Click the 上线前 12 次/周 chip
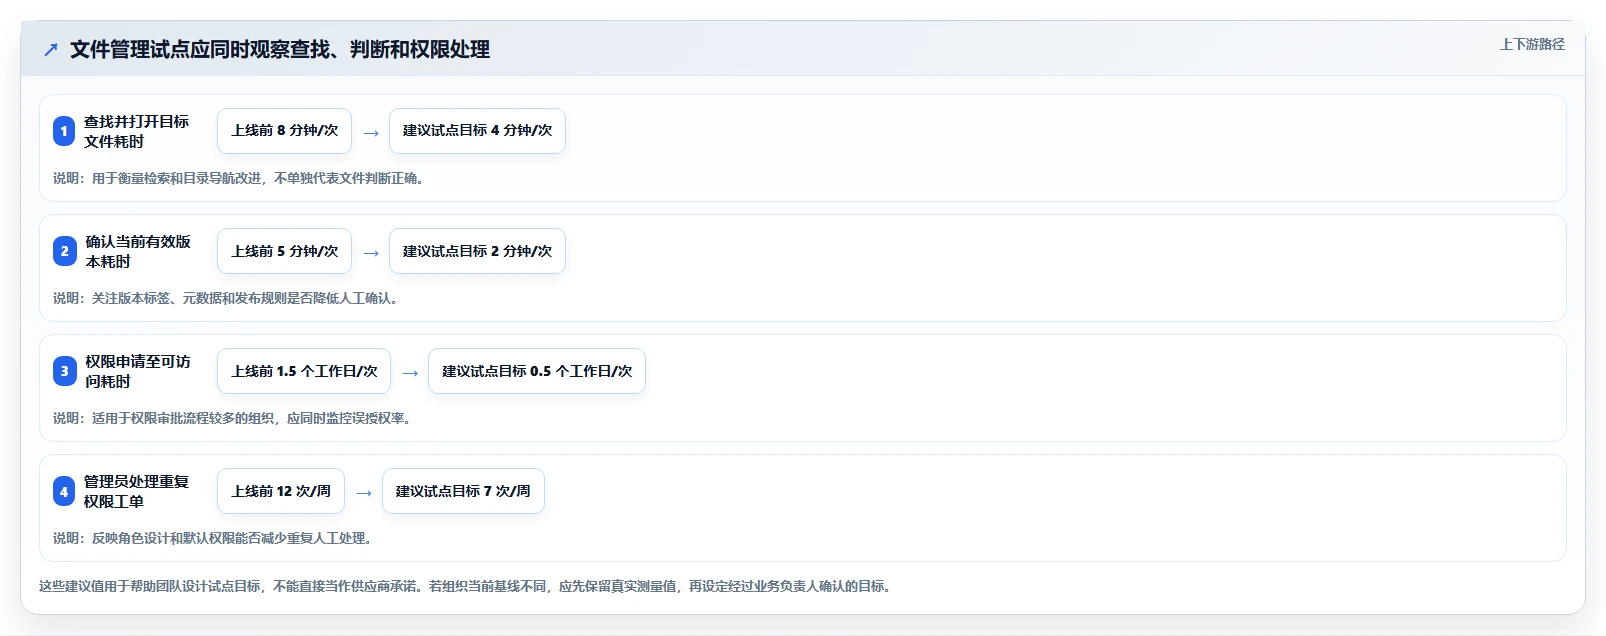 click(281, 491)
